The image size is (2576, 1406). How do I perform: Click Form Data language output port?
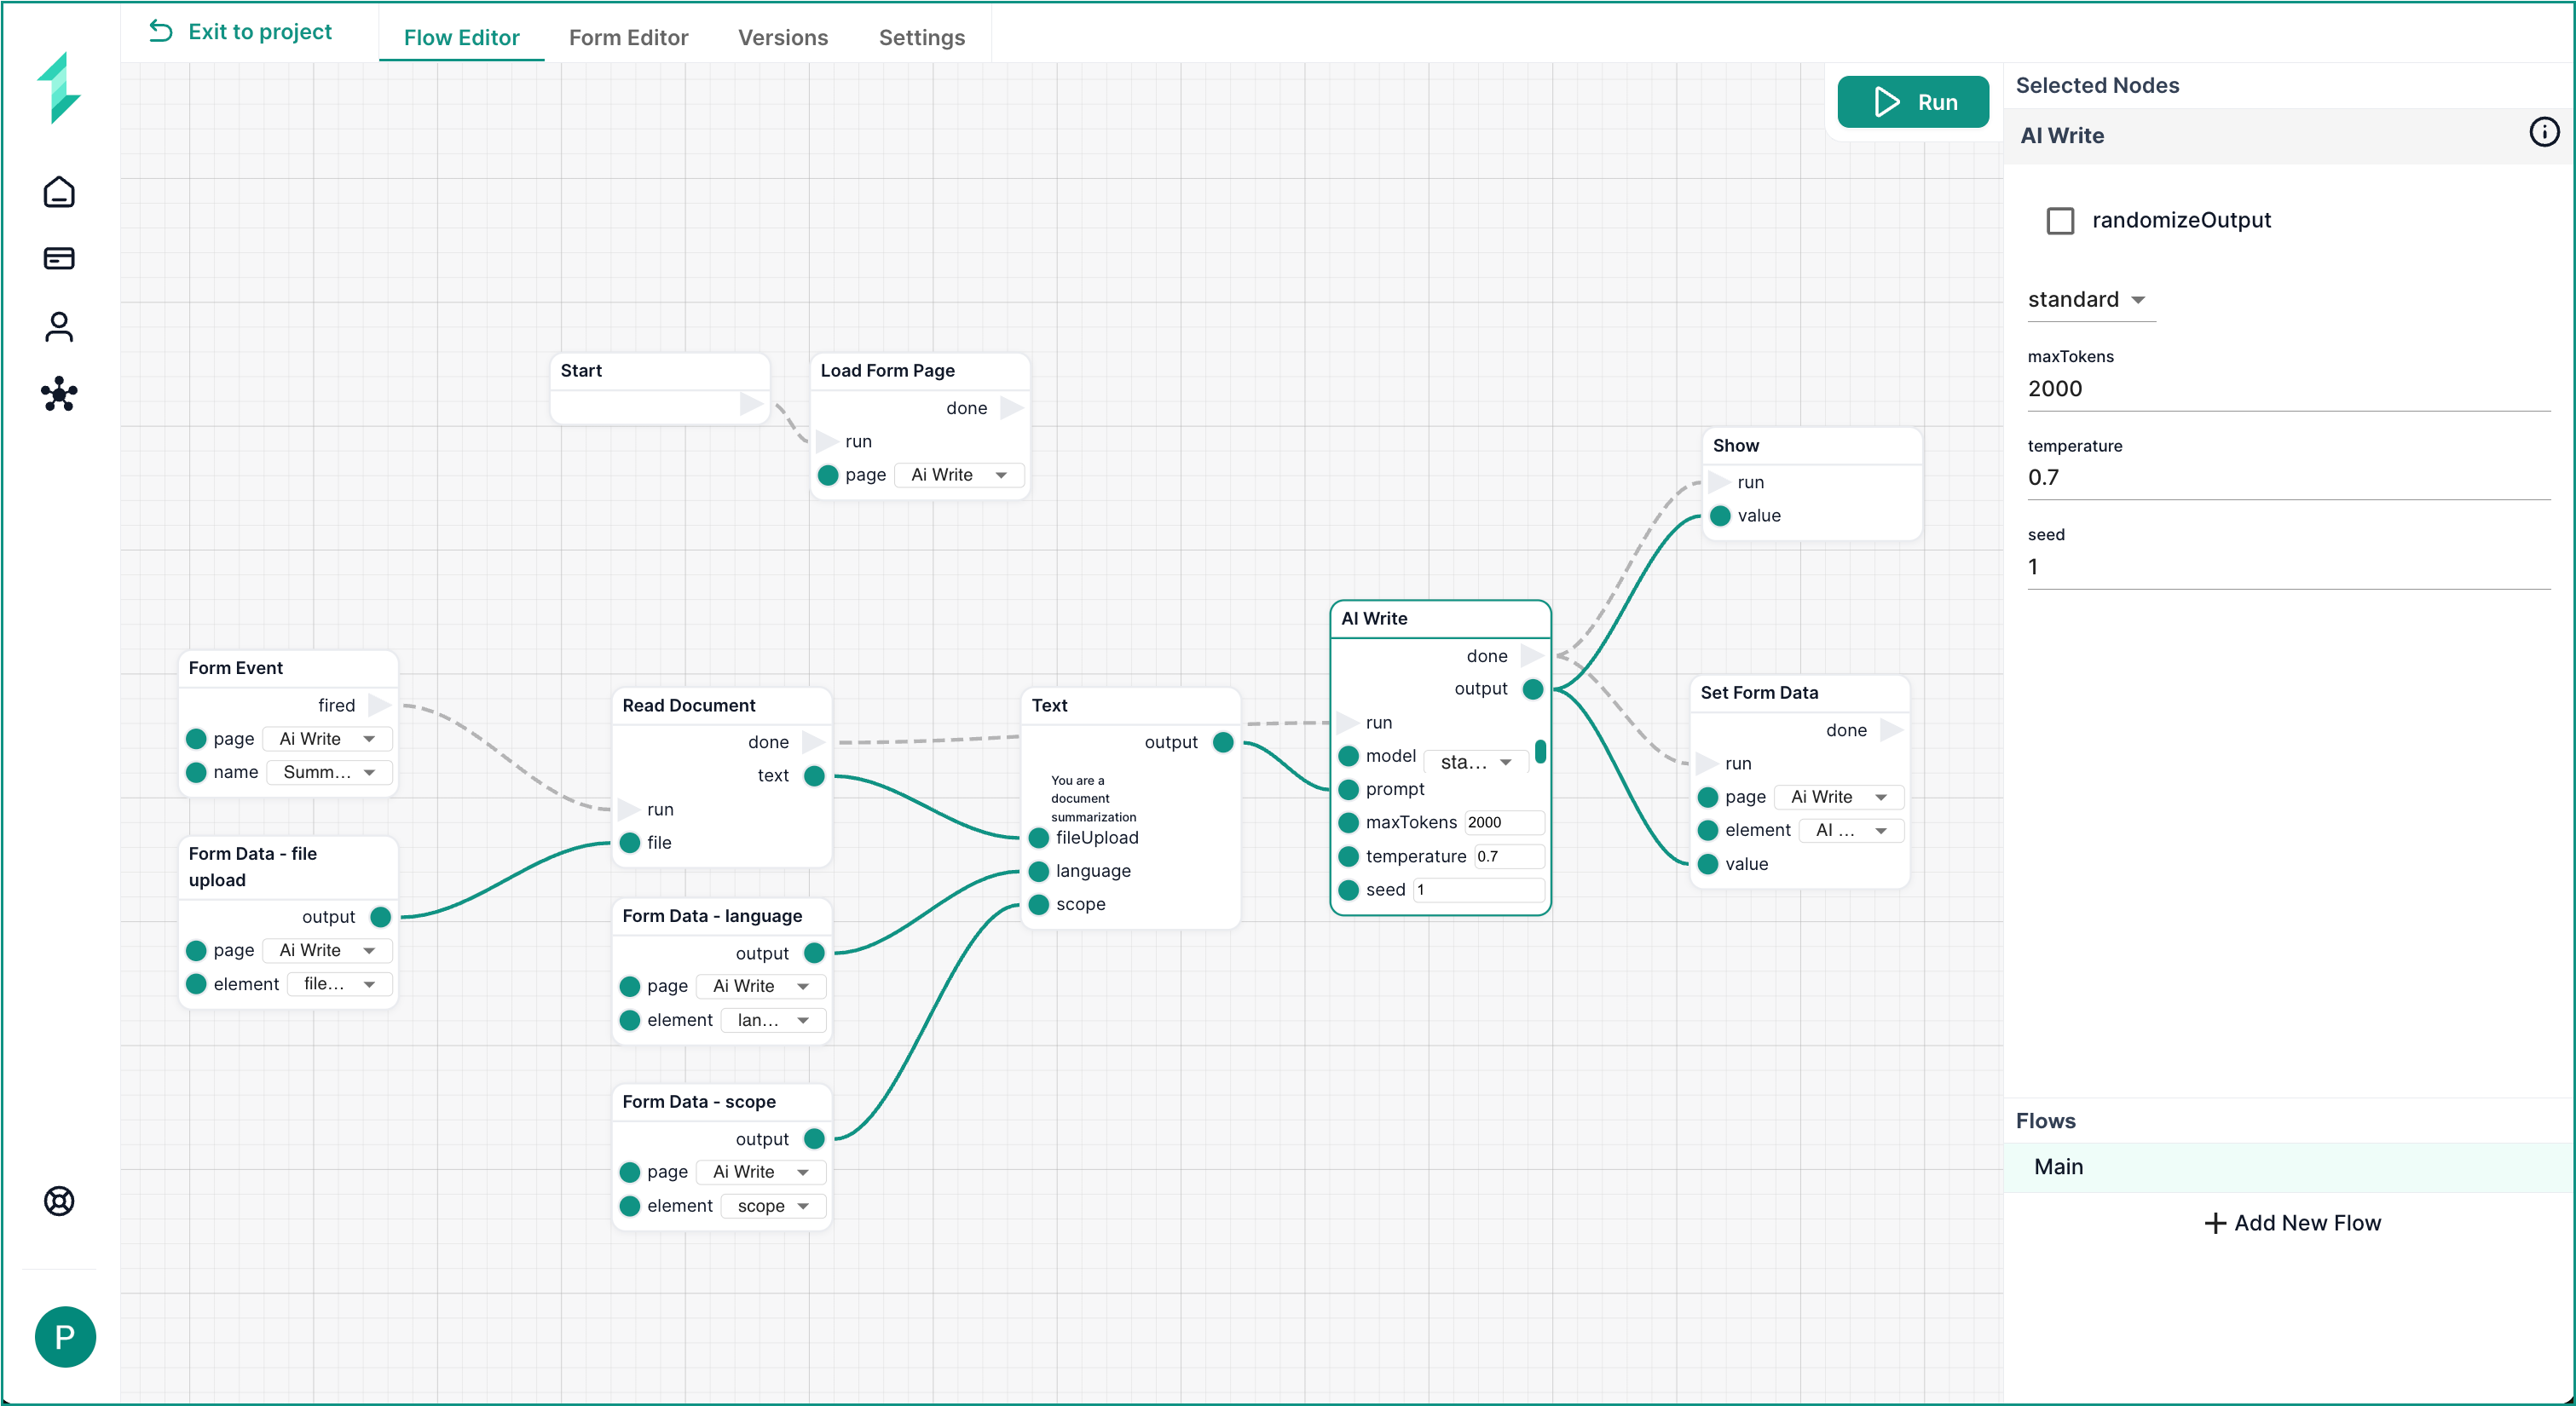(814, 953)
